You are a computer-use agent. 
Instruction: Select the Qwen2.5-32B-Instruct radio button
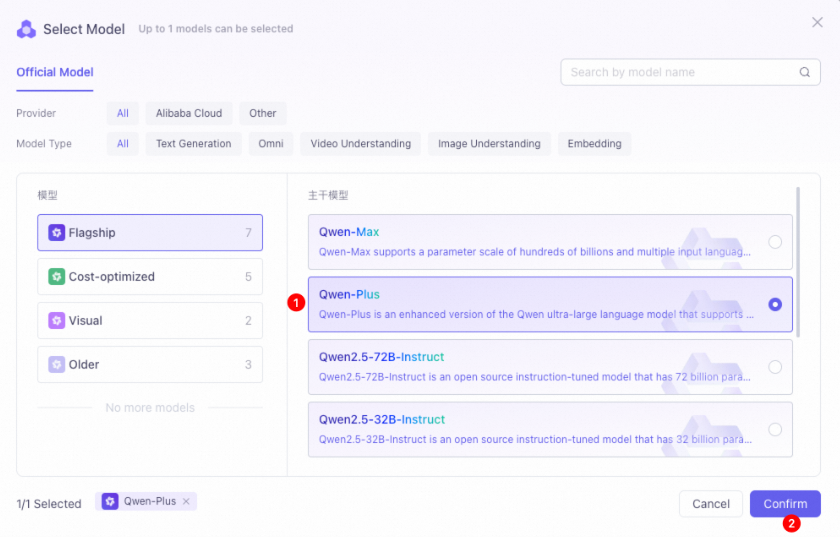[775, 430]
